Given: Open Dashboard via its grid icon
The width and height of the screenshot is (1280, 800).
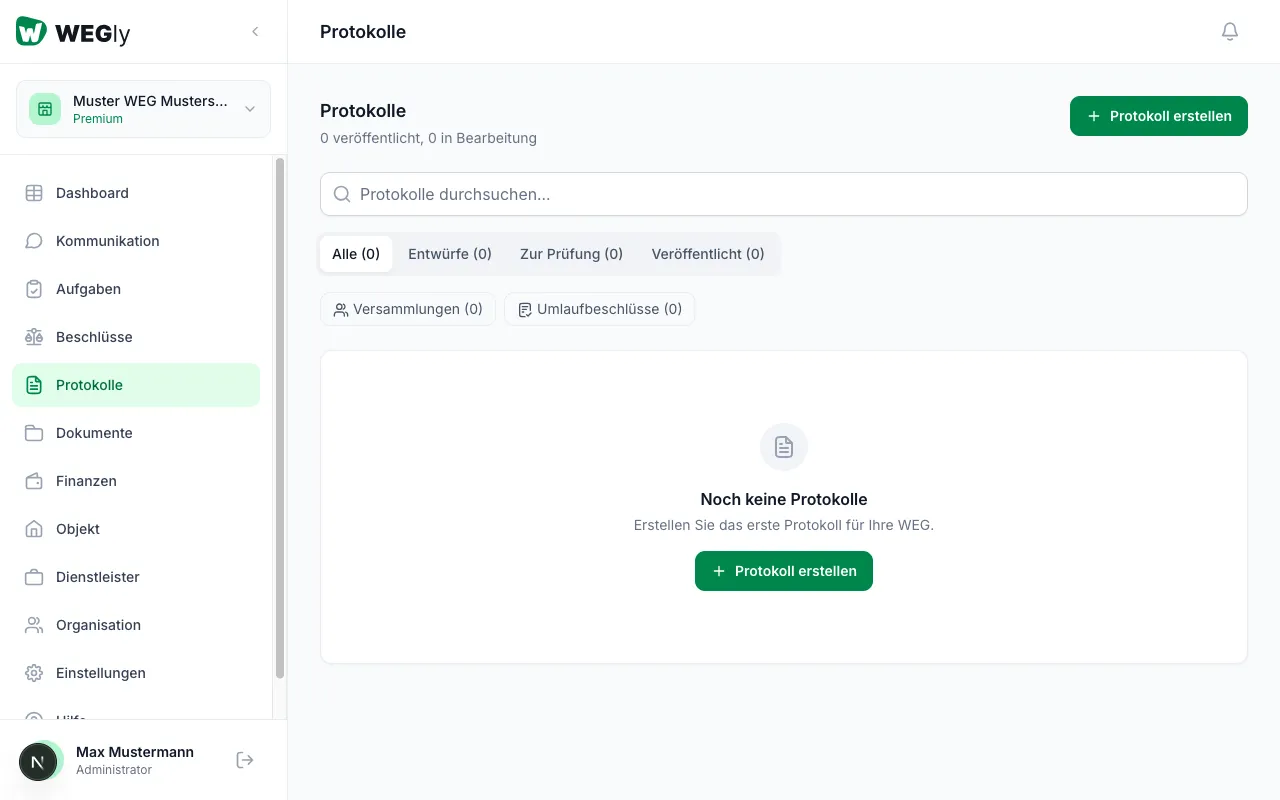Looking at the screenshot, I should [34, 193].
